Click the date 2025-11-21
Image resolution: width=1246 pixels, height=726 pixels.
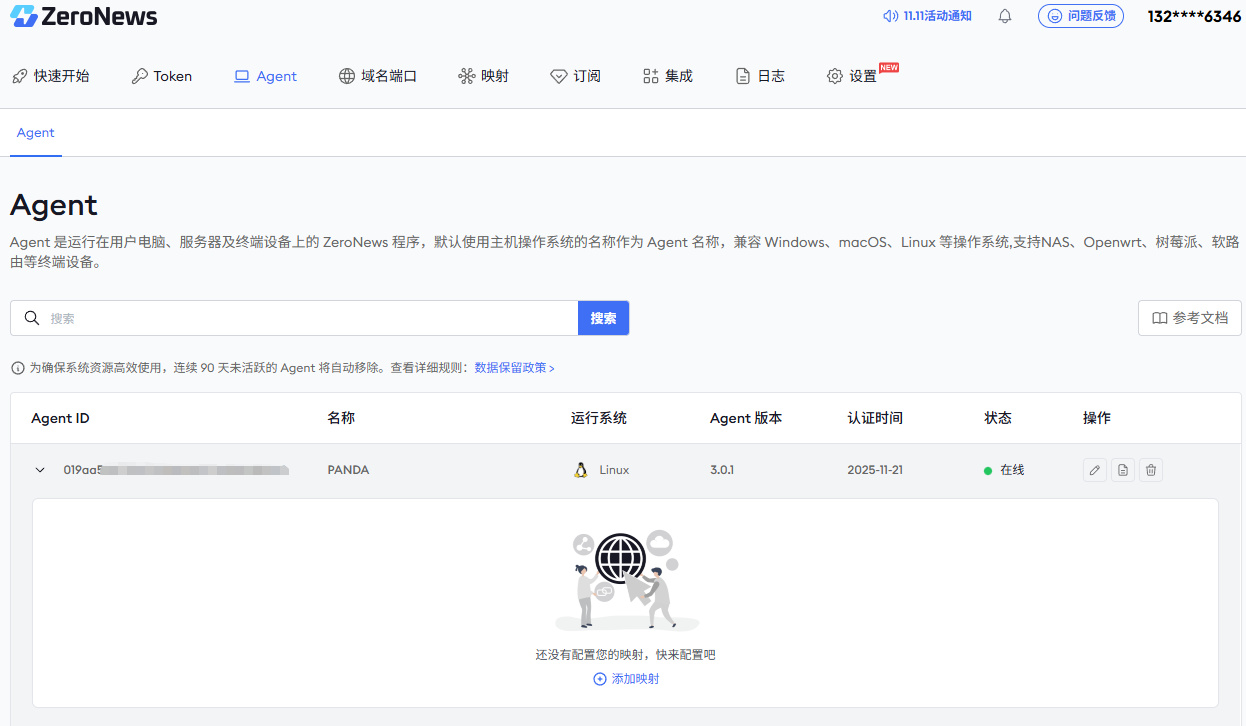[875, 470]
